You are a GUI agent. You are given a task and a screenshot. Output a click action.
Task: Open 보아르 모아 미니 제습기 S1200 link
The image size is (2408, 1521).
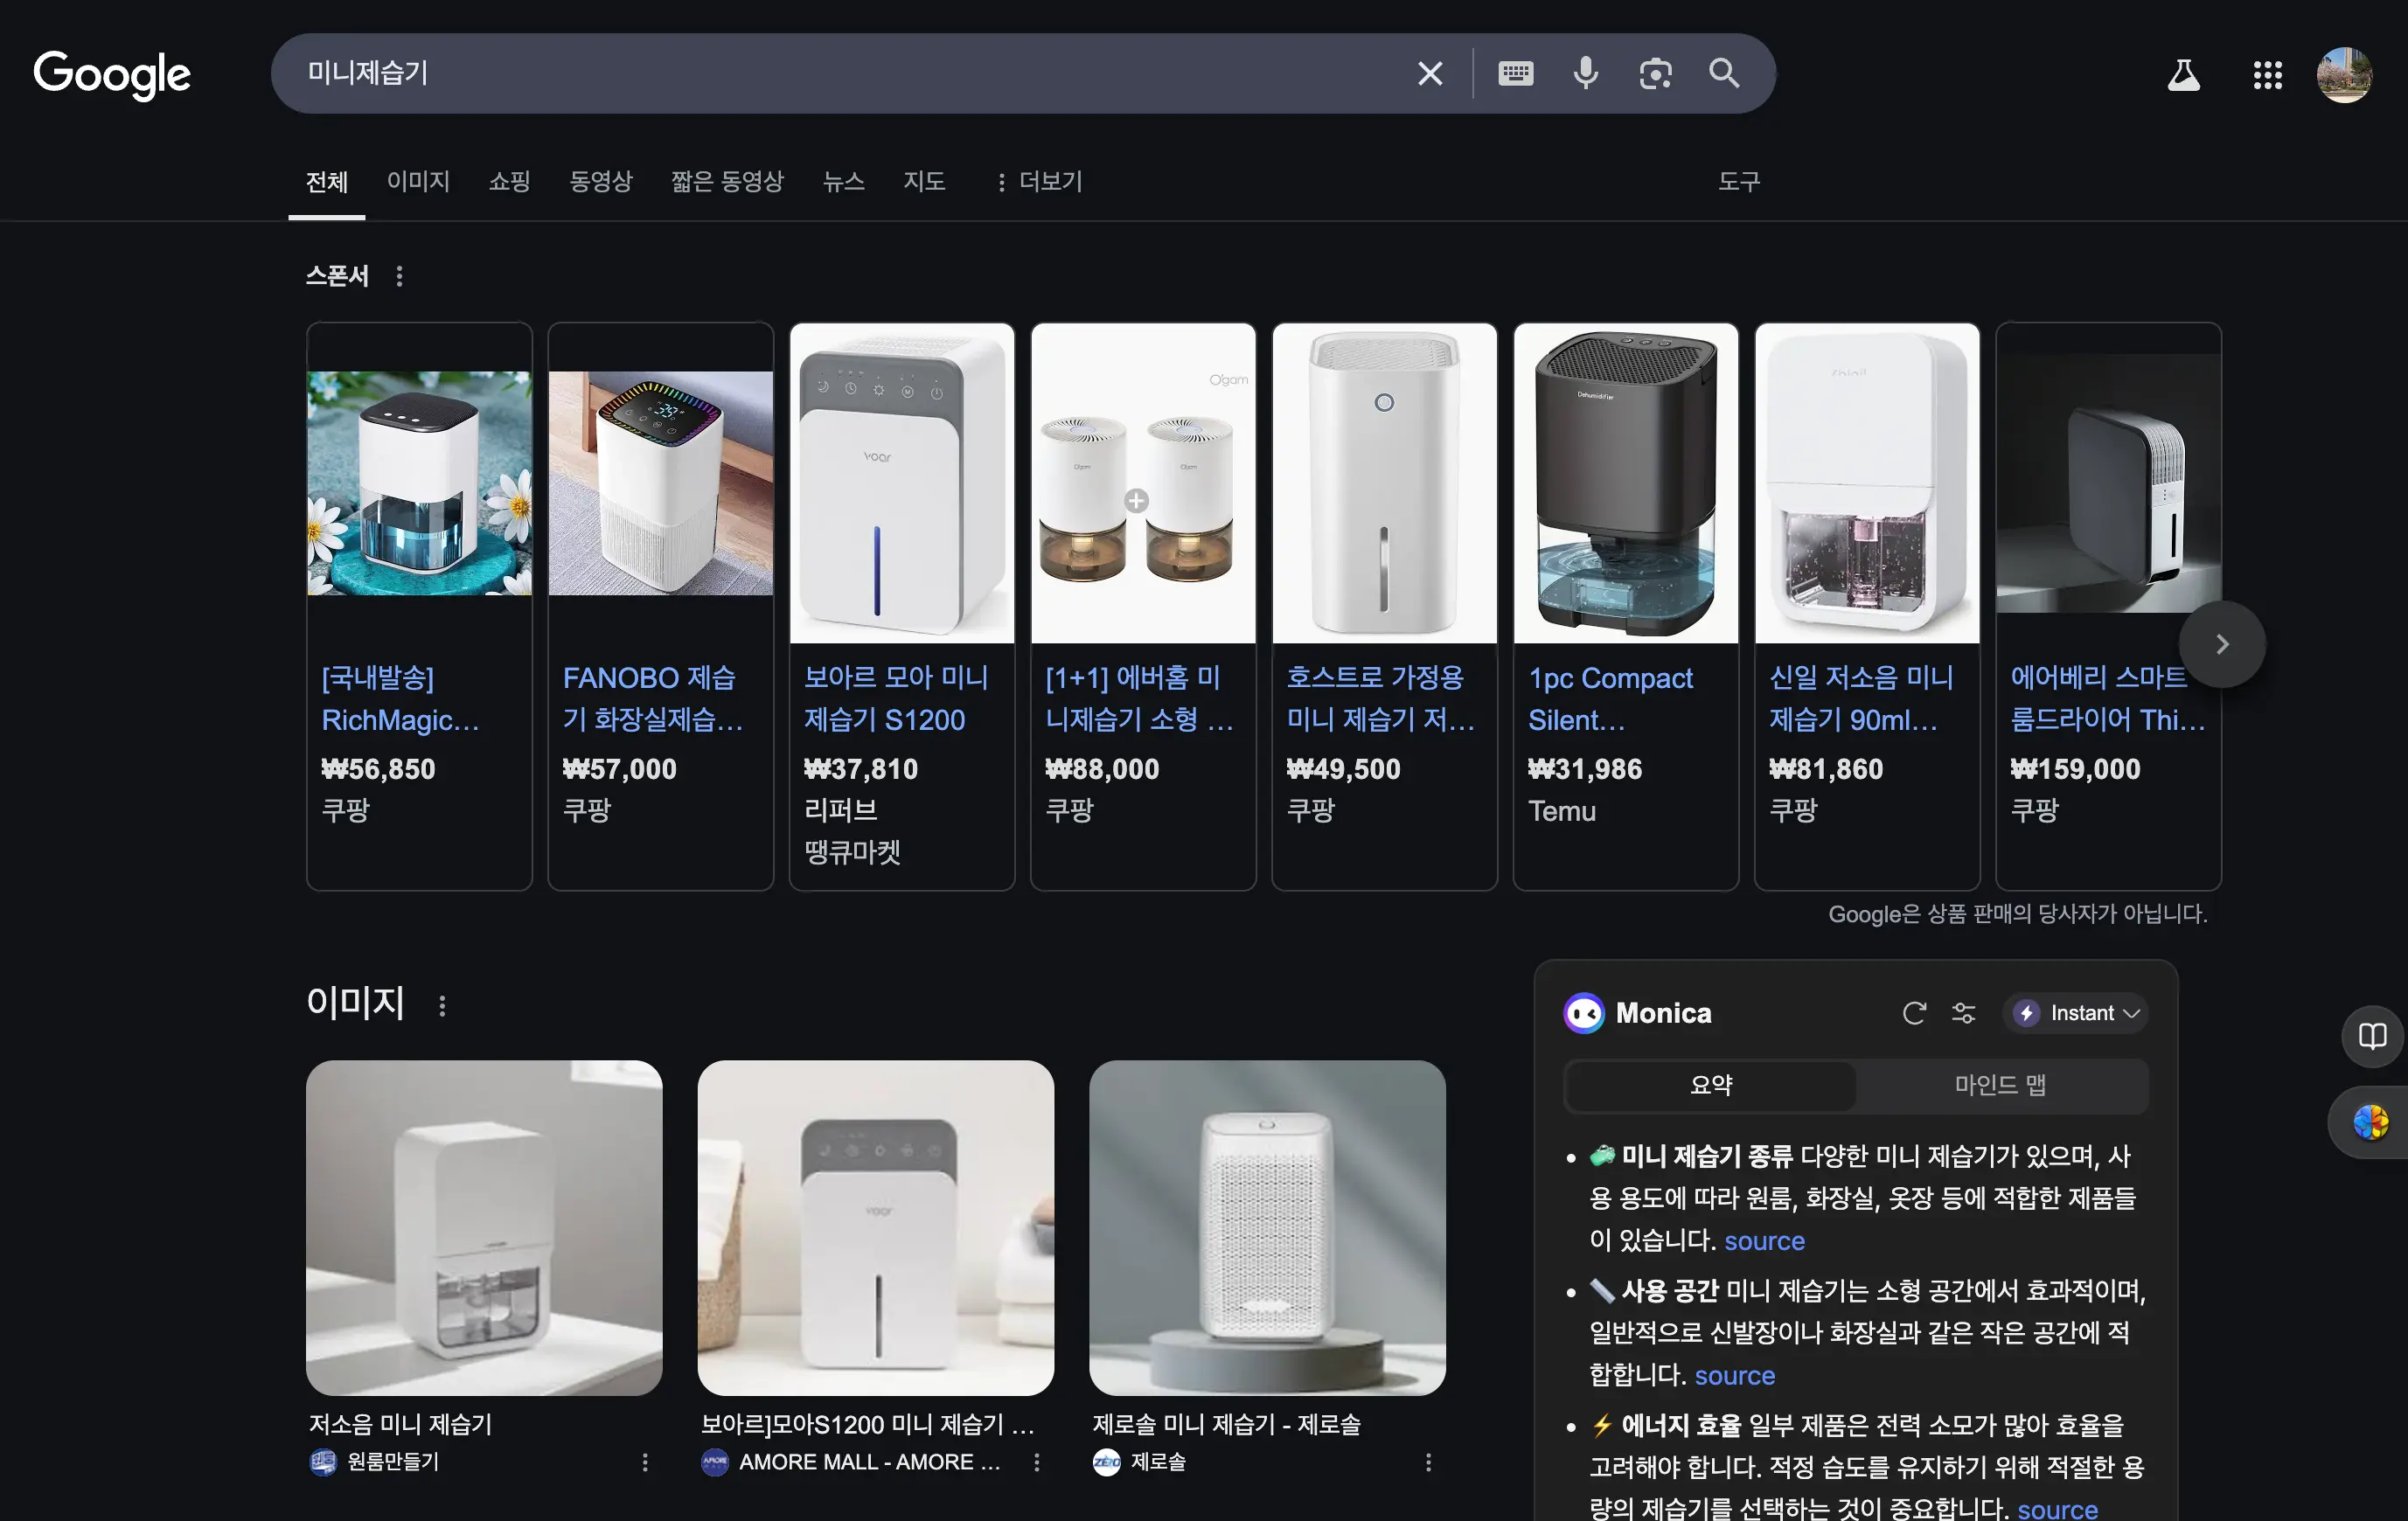click(x=896, y=699)
